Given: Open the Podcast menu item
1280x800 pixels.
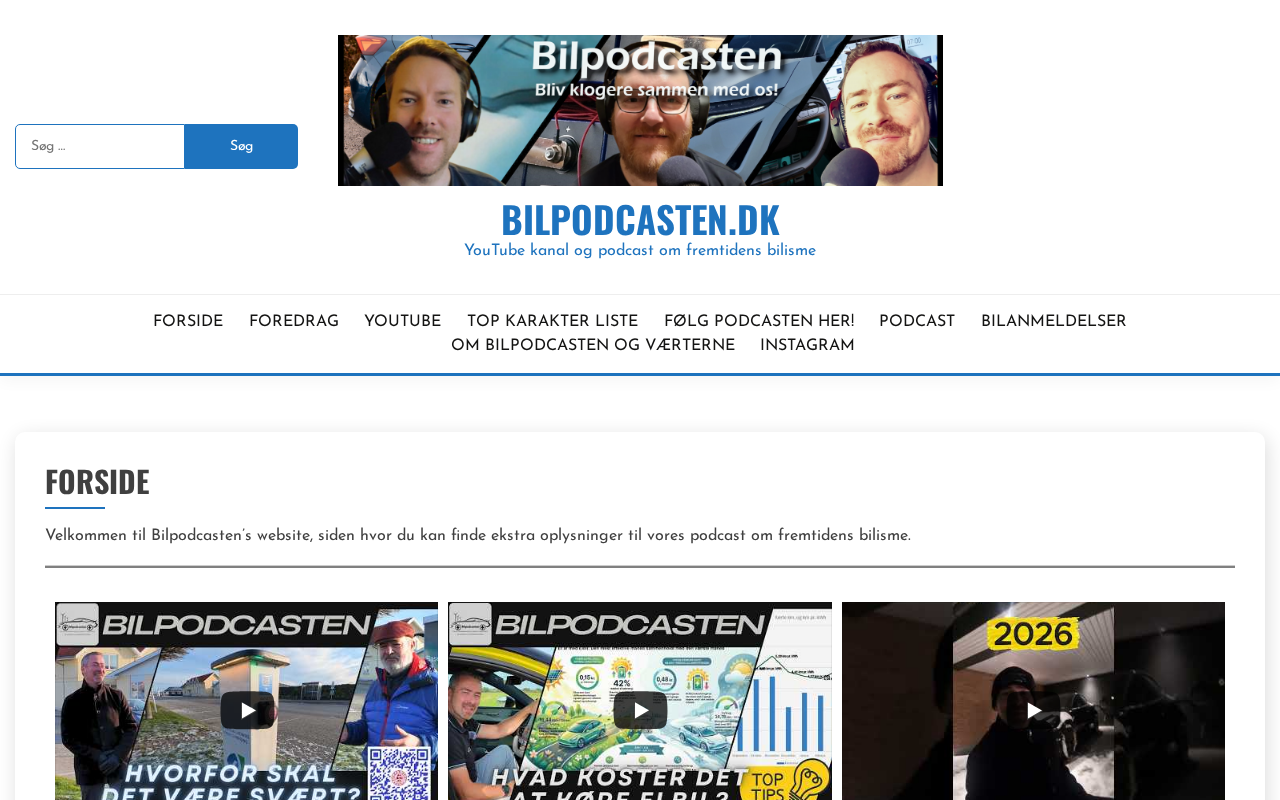Looking at the screenshot, I should (917, 322).
